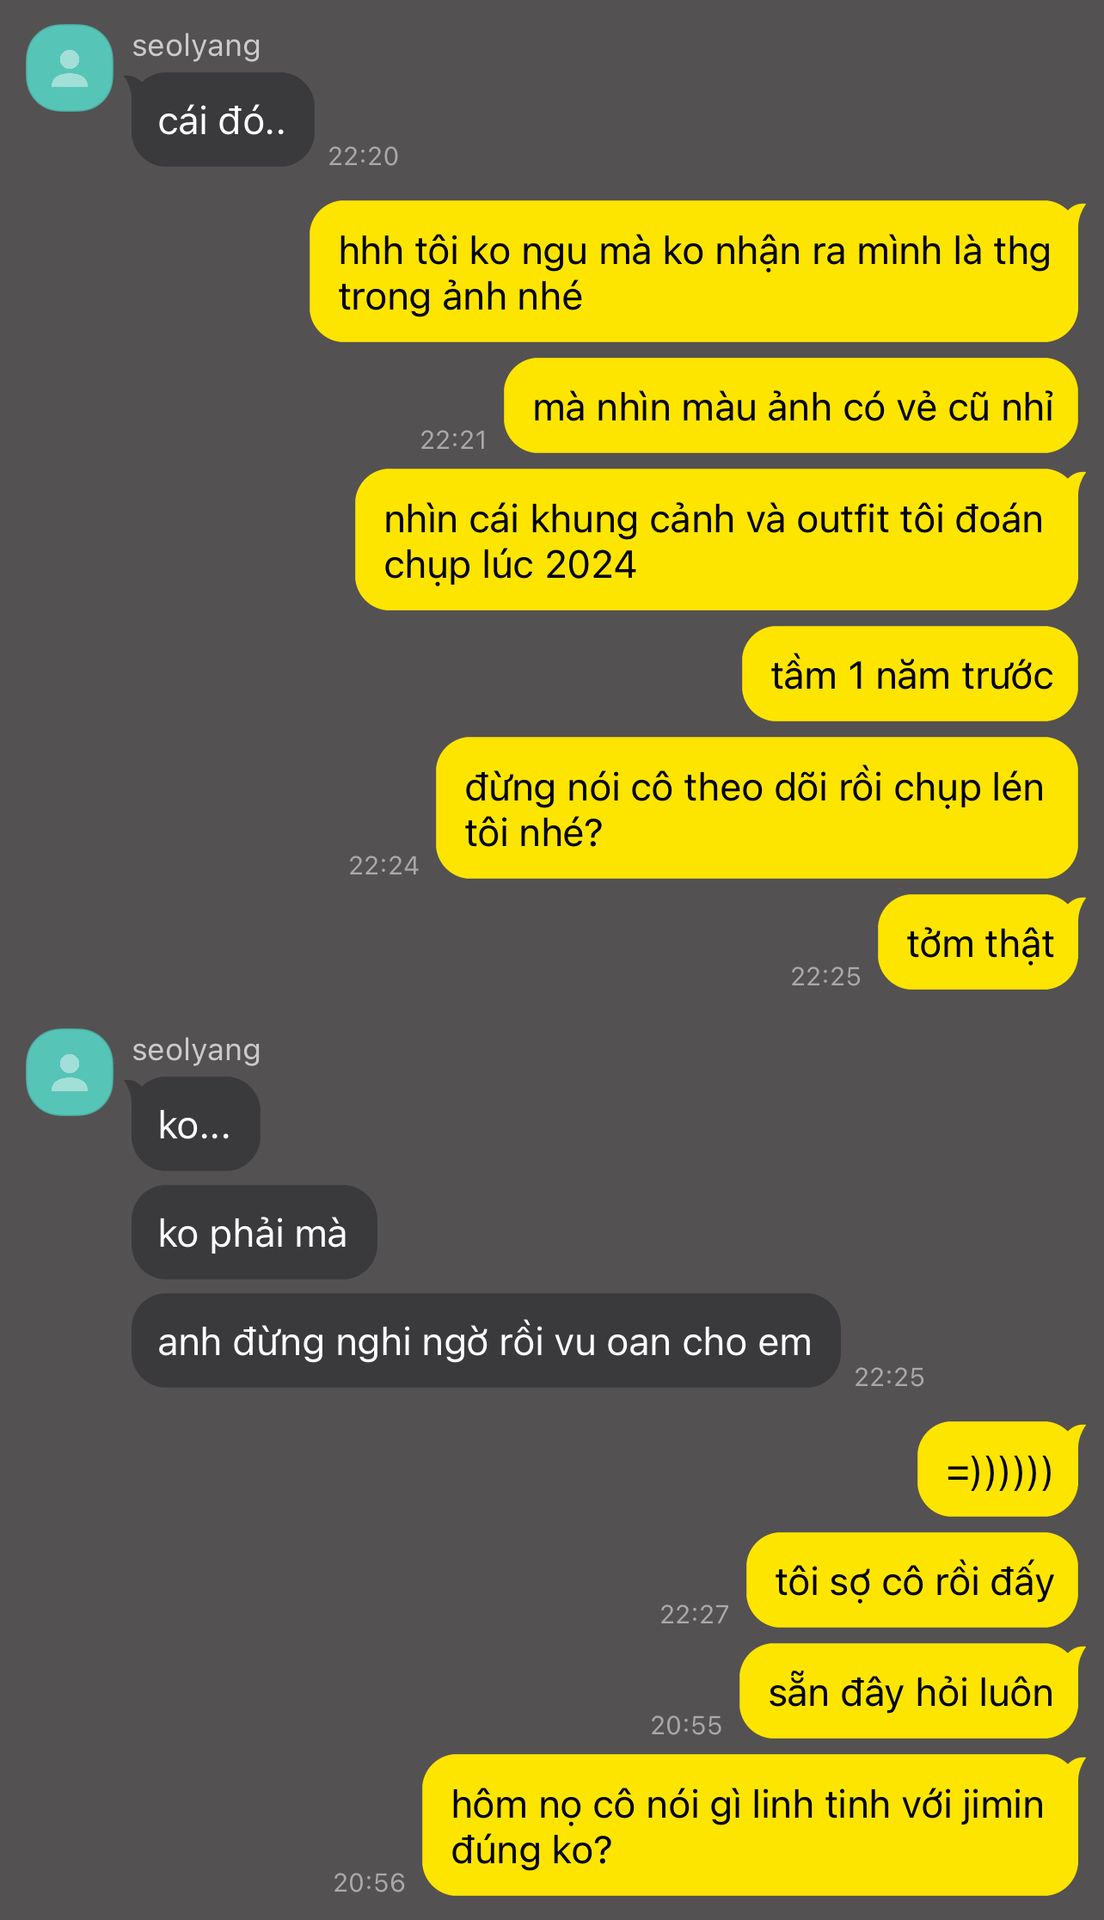Tap the 22:20 timestamp
1104x1920 pixels.
(363, 156)
